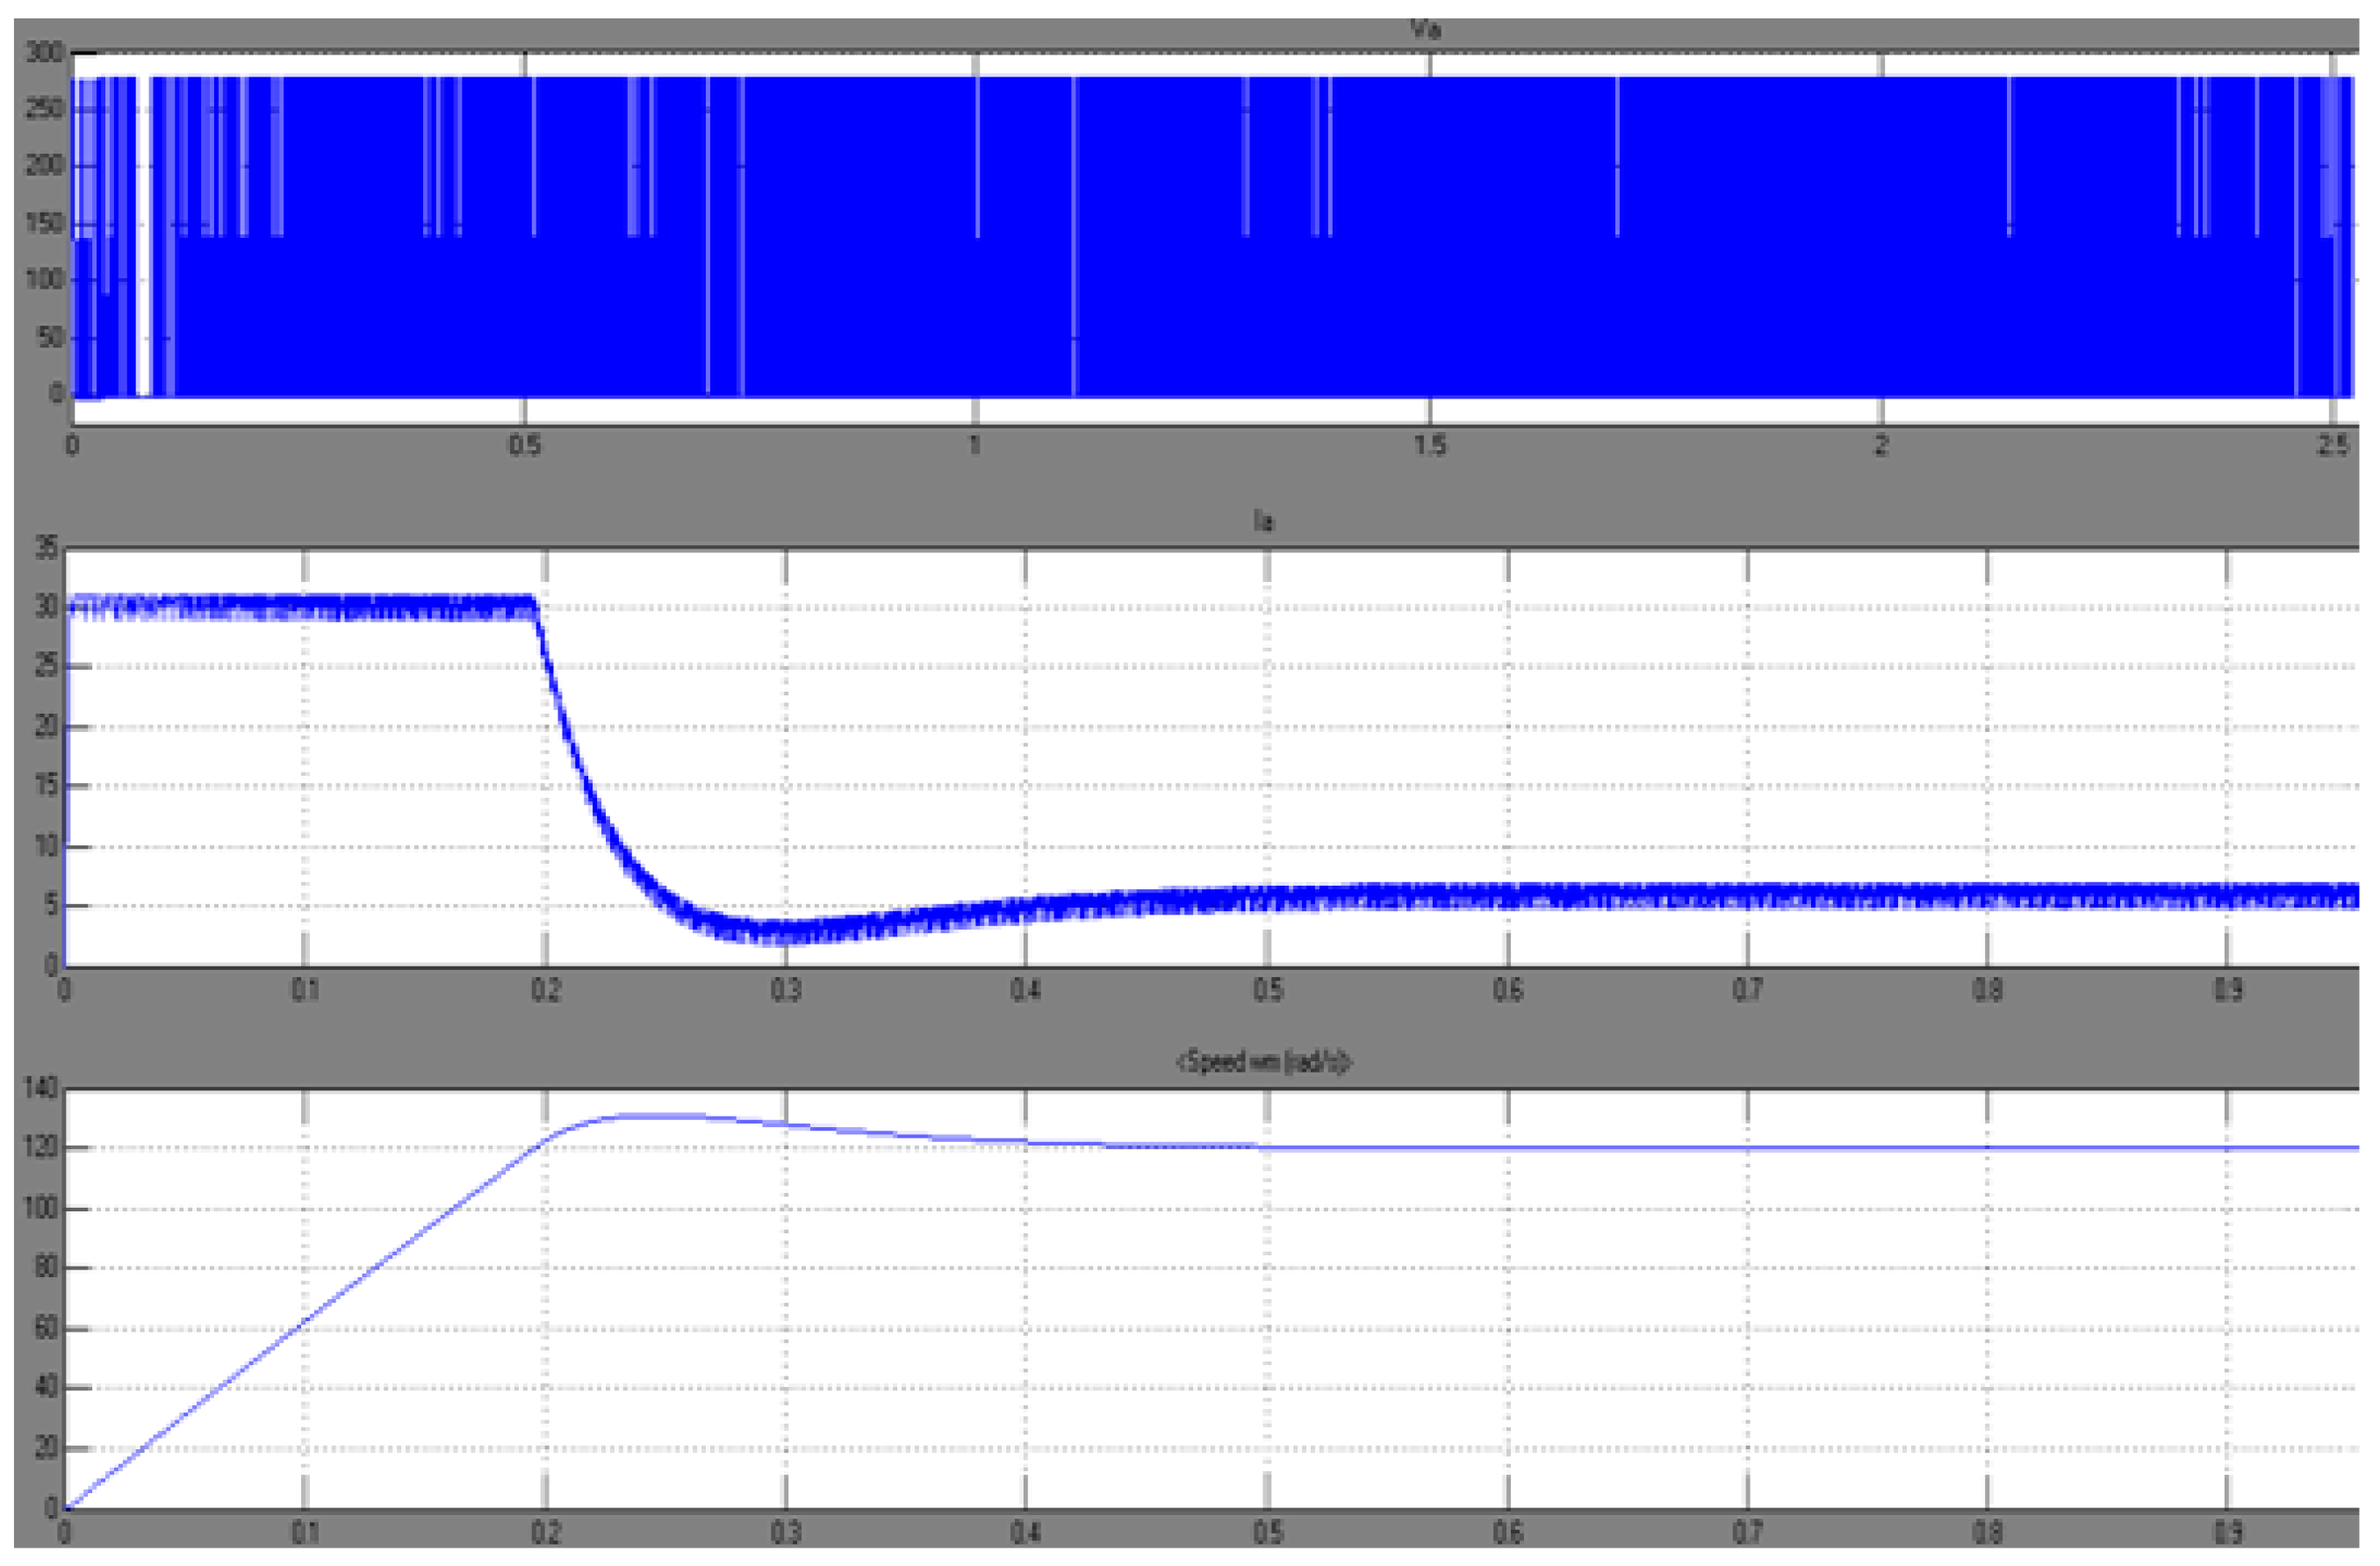
Task: Click the 150 label on Va axis
Action: (x=44, y=223)
